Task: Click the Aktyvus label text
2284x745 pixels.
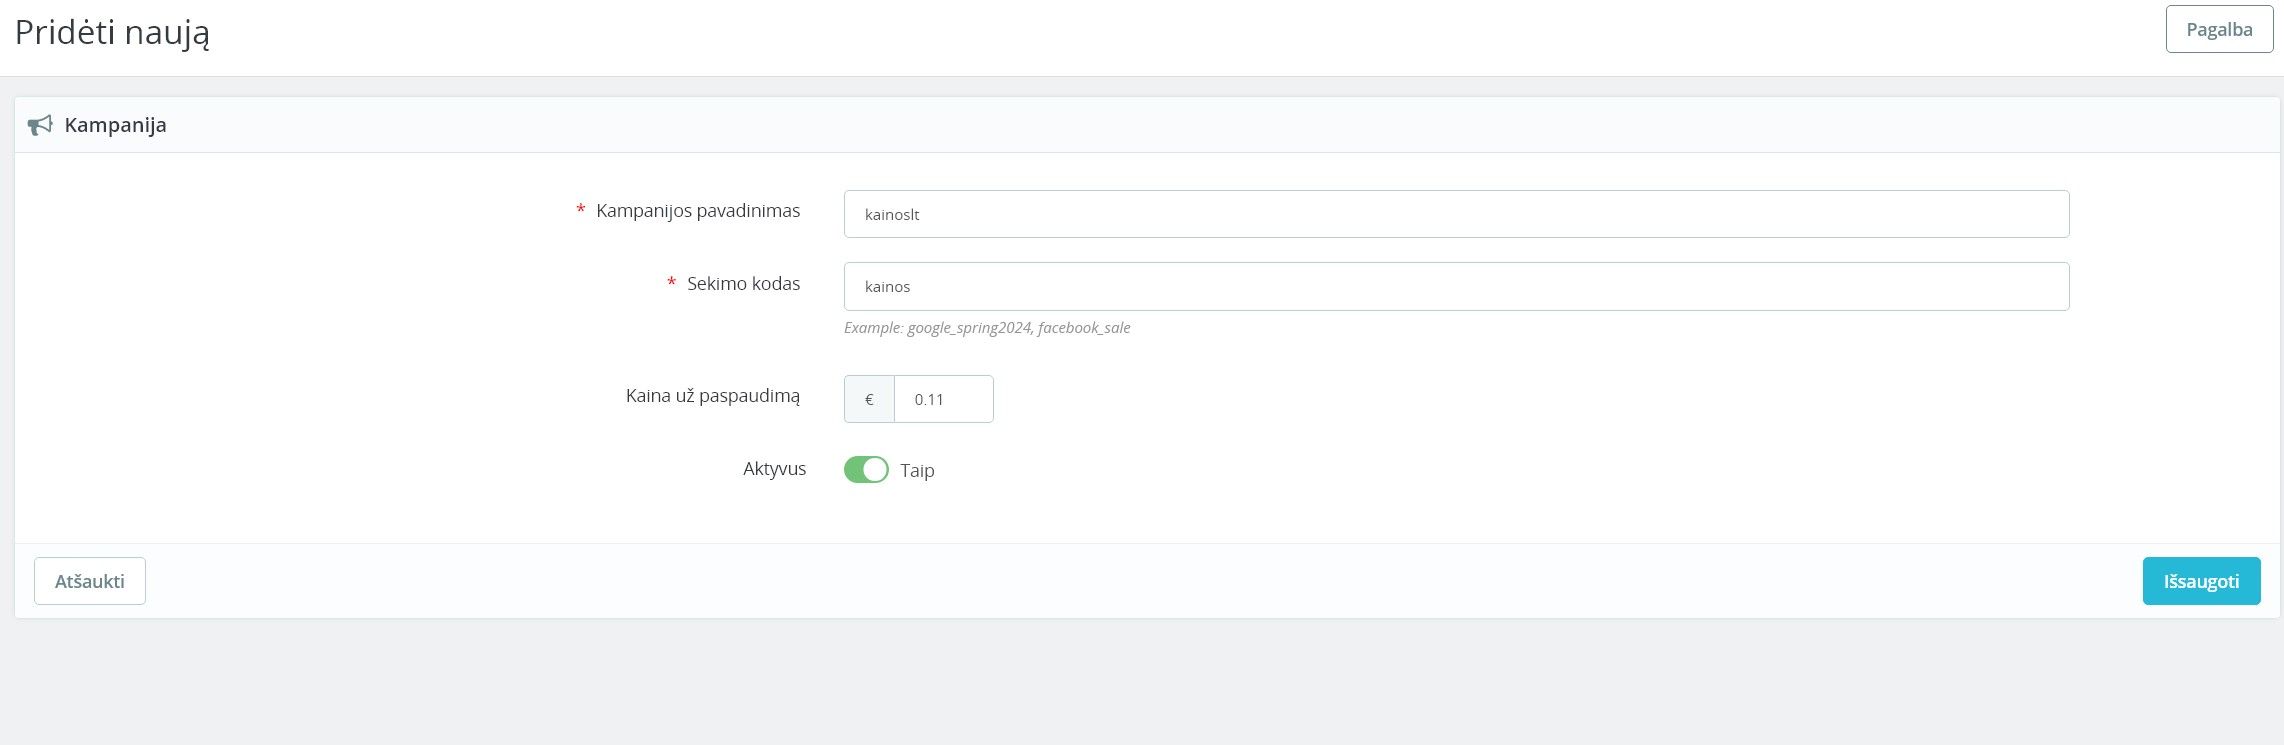Action: point(774,469)
